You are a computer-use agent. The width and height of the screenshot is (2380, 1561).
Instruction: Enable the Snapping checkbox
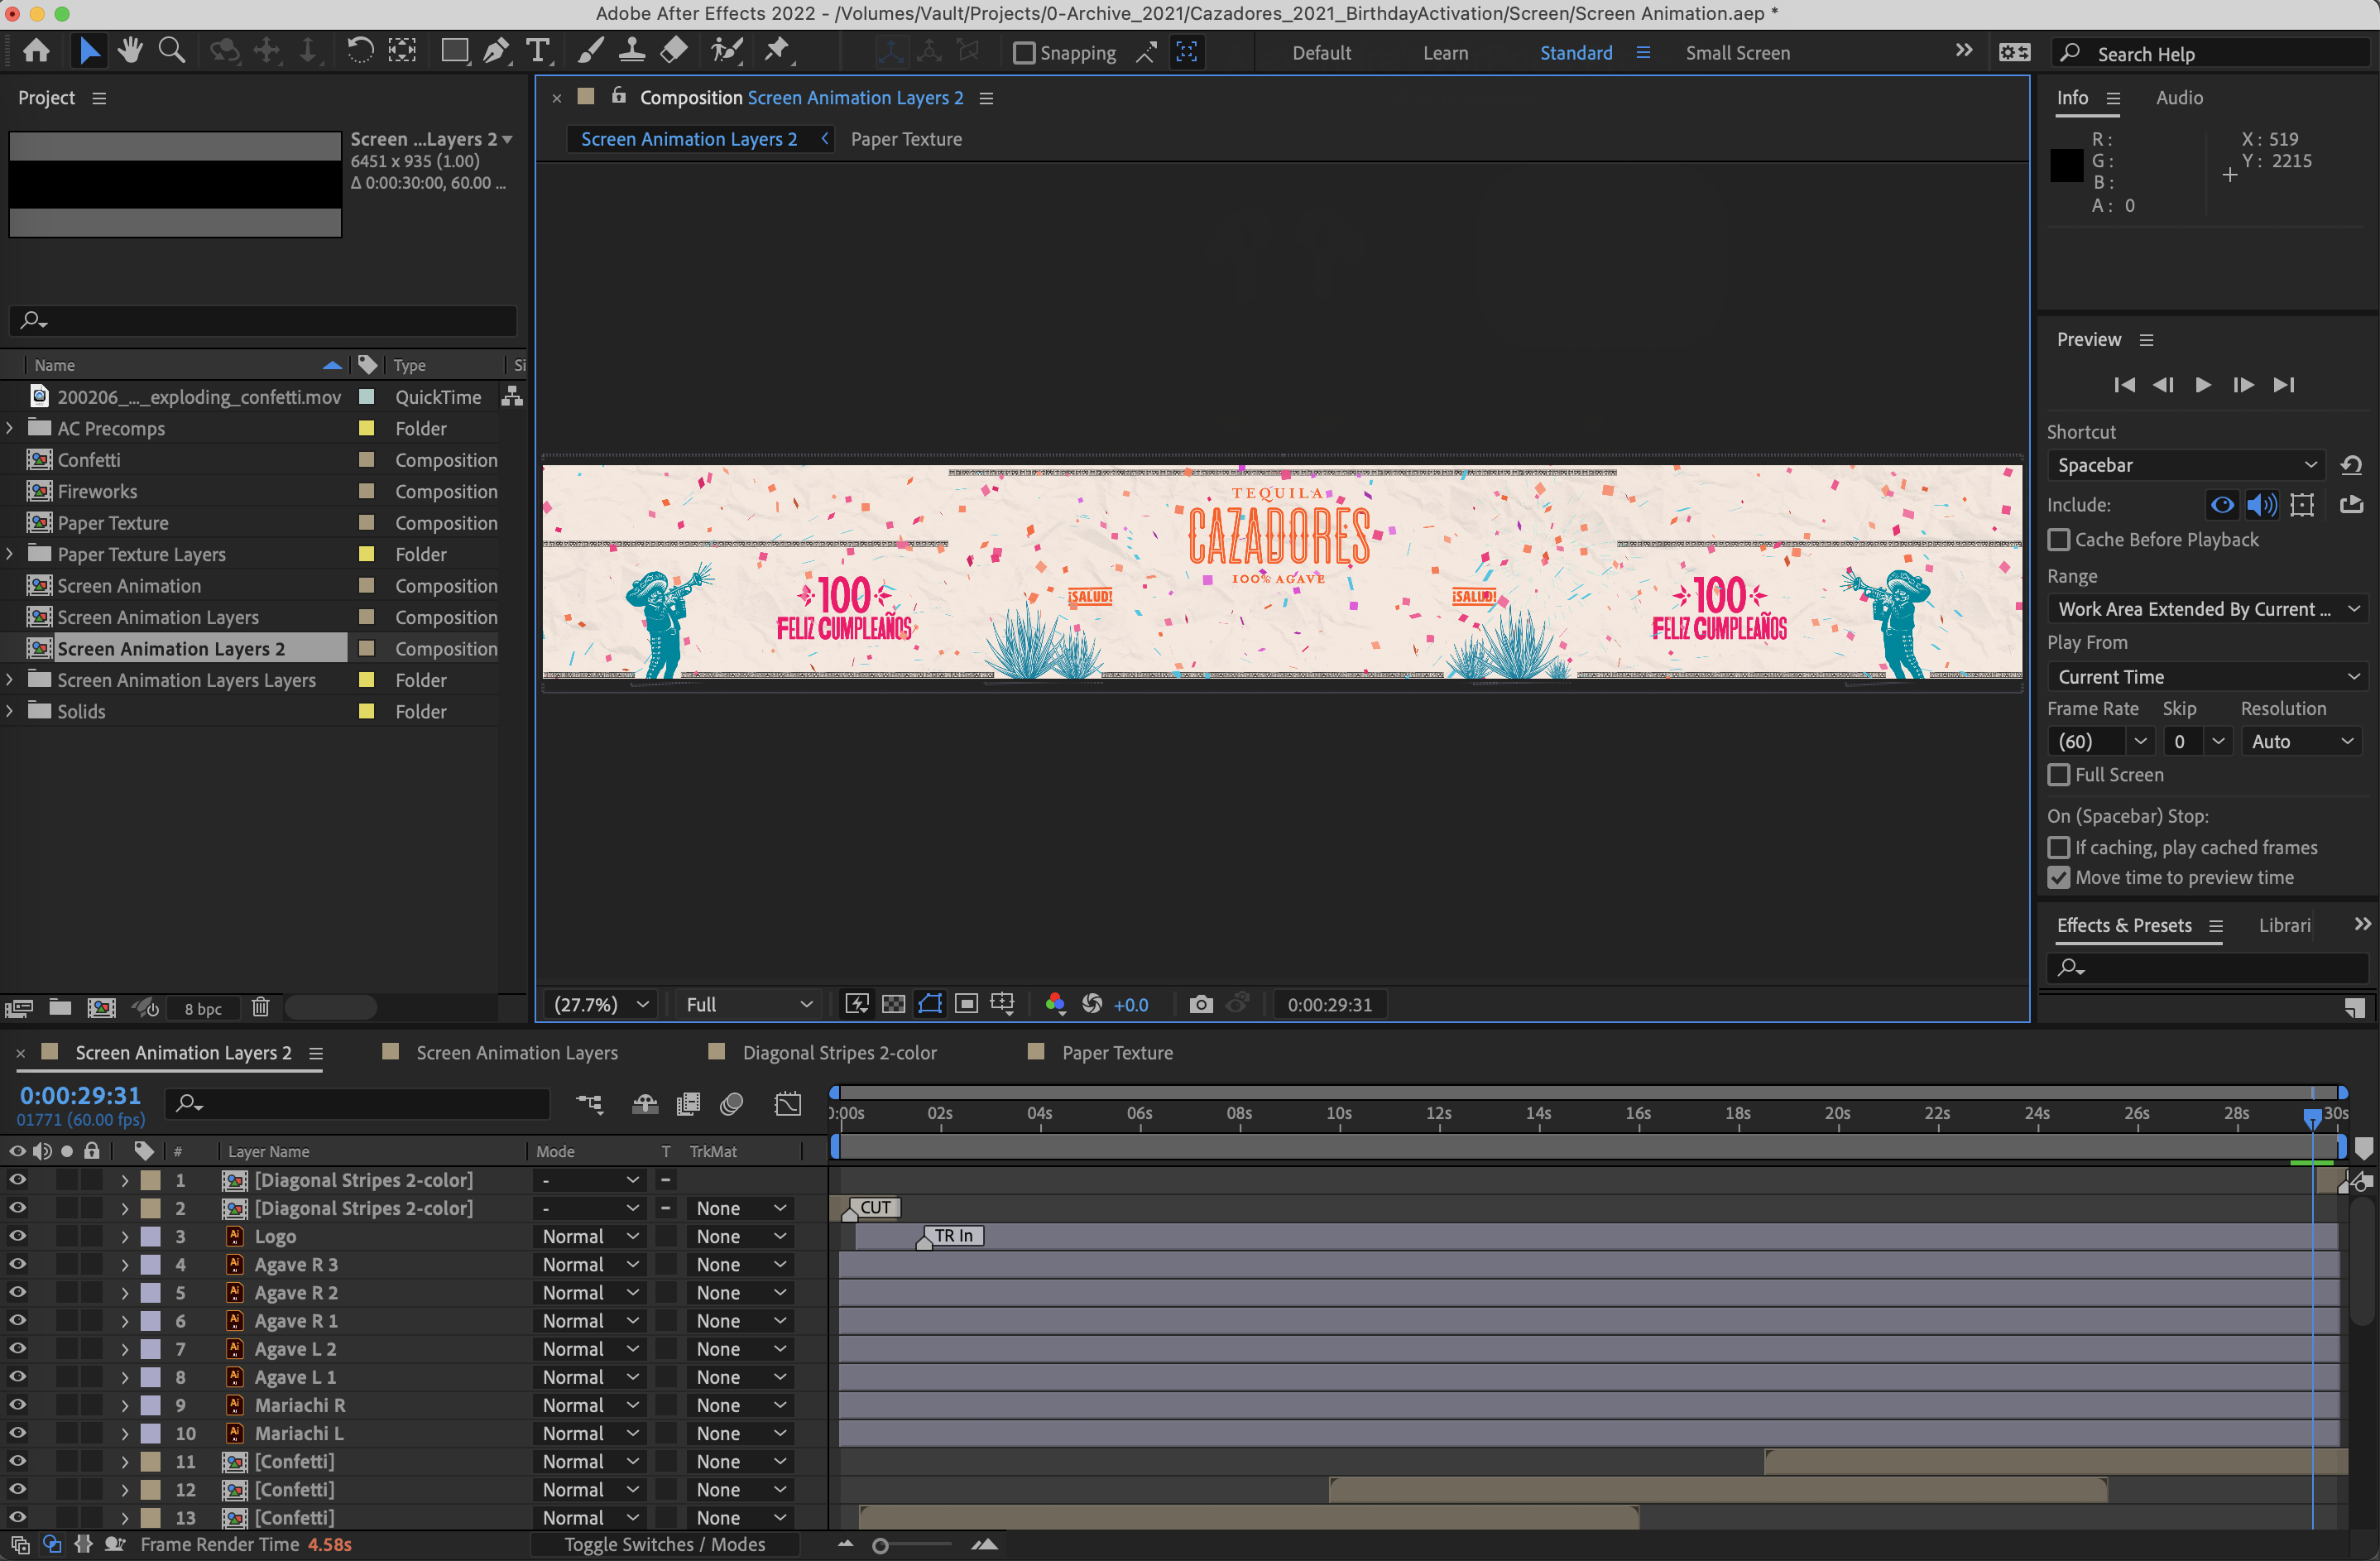pyautogui.click(x=1024, y=53)
